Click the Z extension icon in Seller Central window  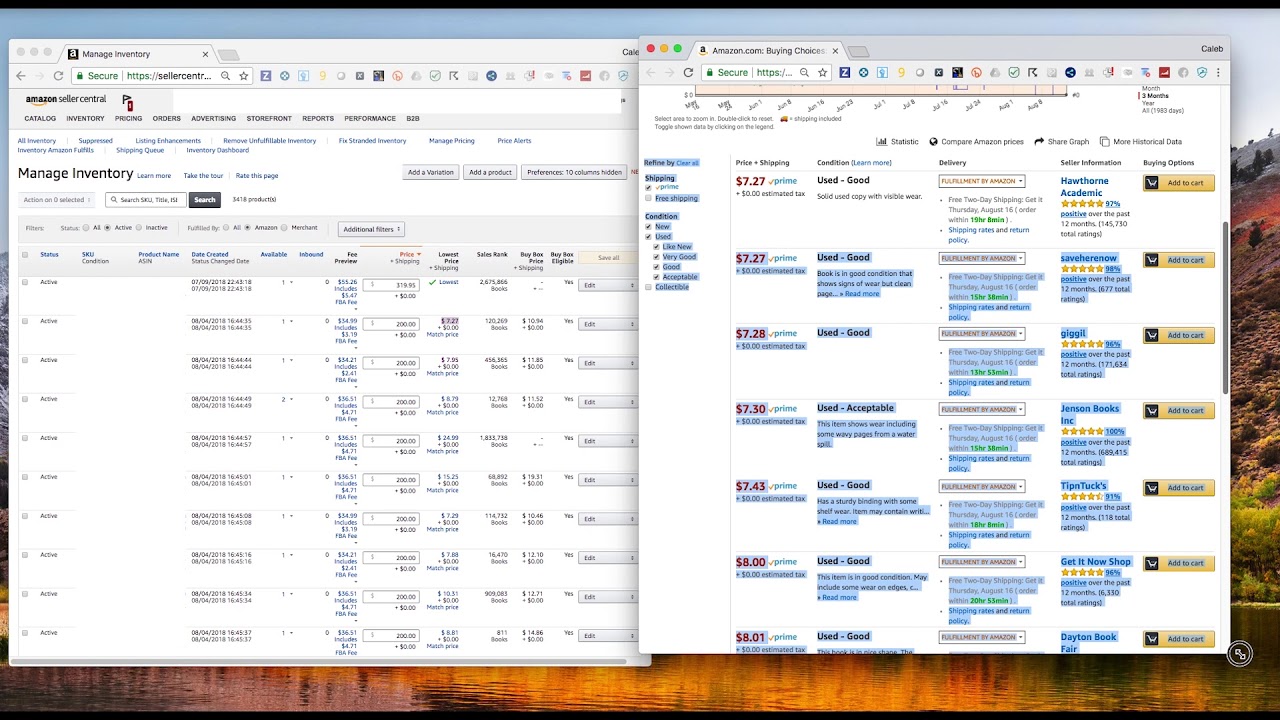point(266,76)
